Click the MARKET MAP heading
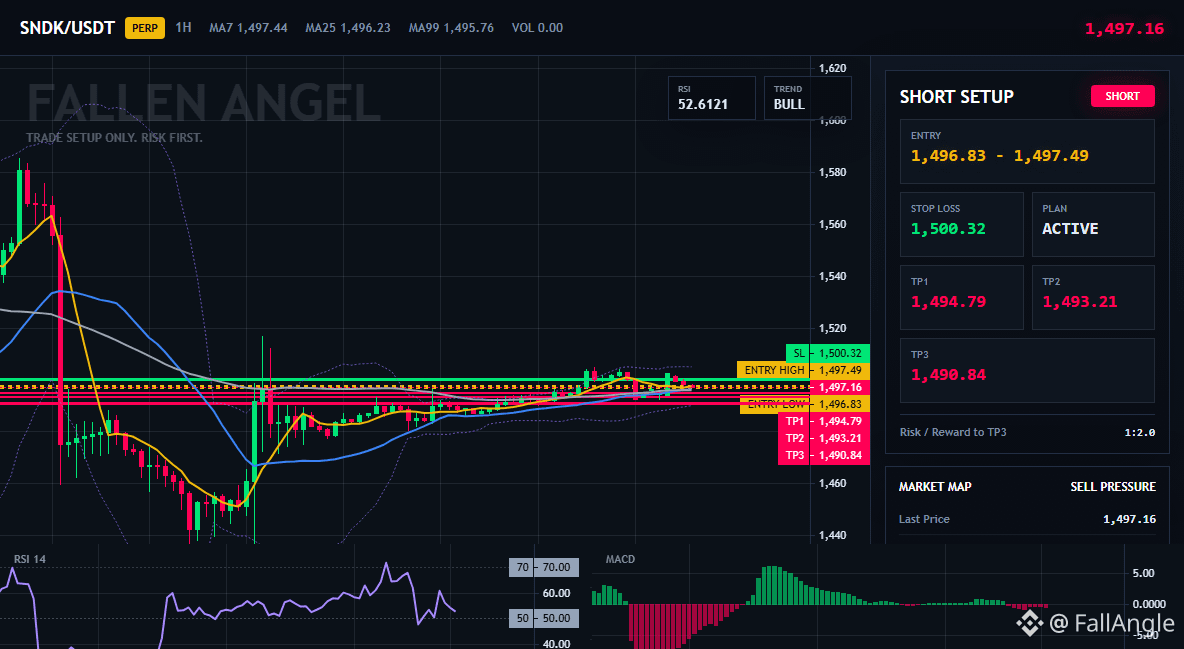Viewport: 1184px width, 649px height. tap(935, 487)
